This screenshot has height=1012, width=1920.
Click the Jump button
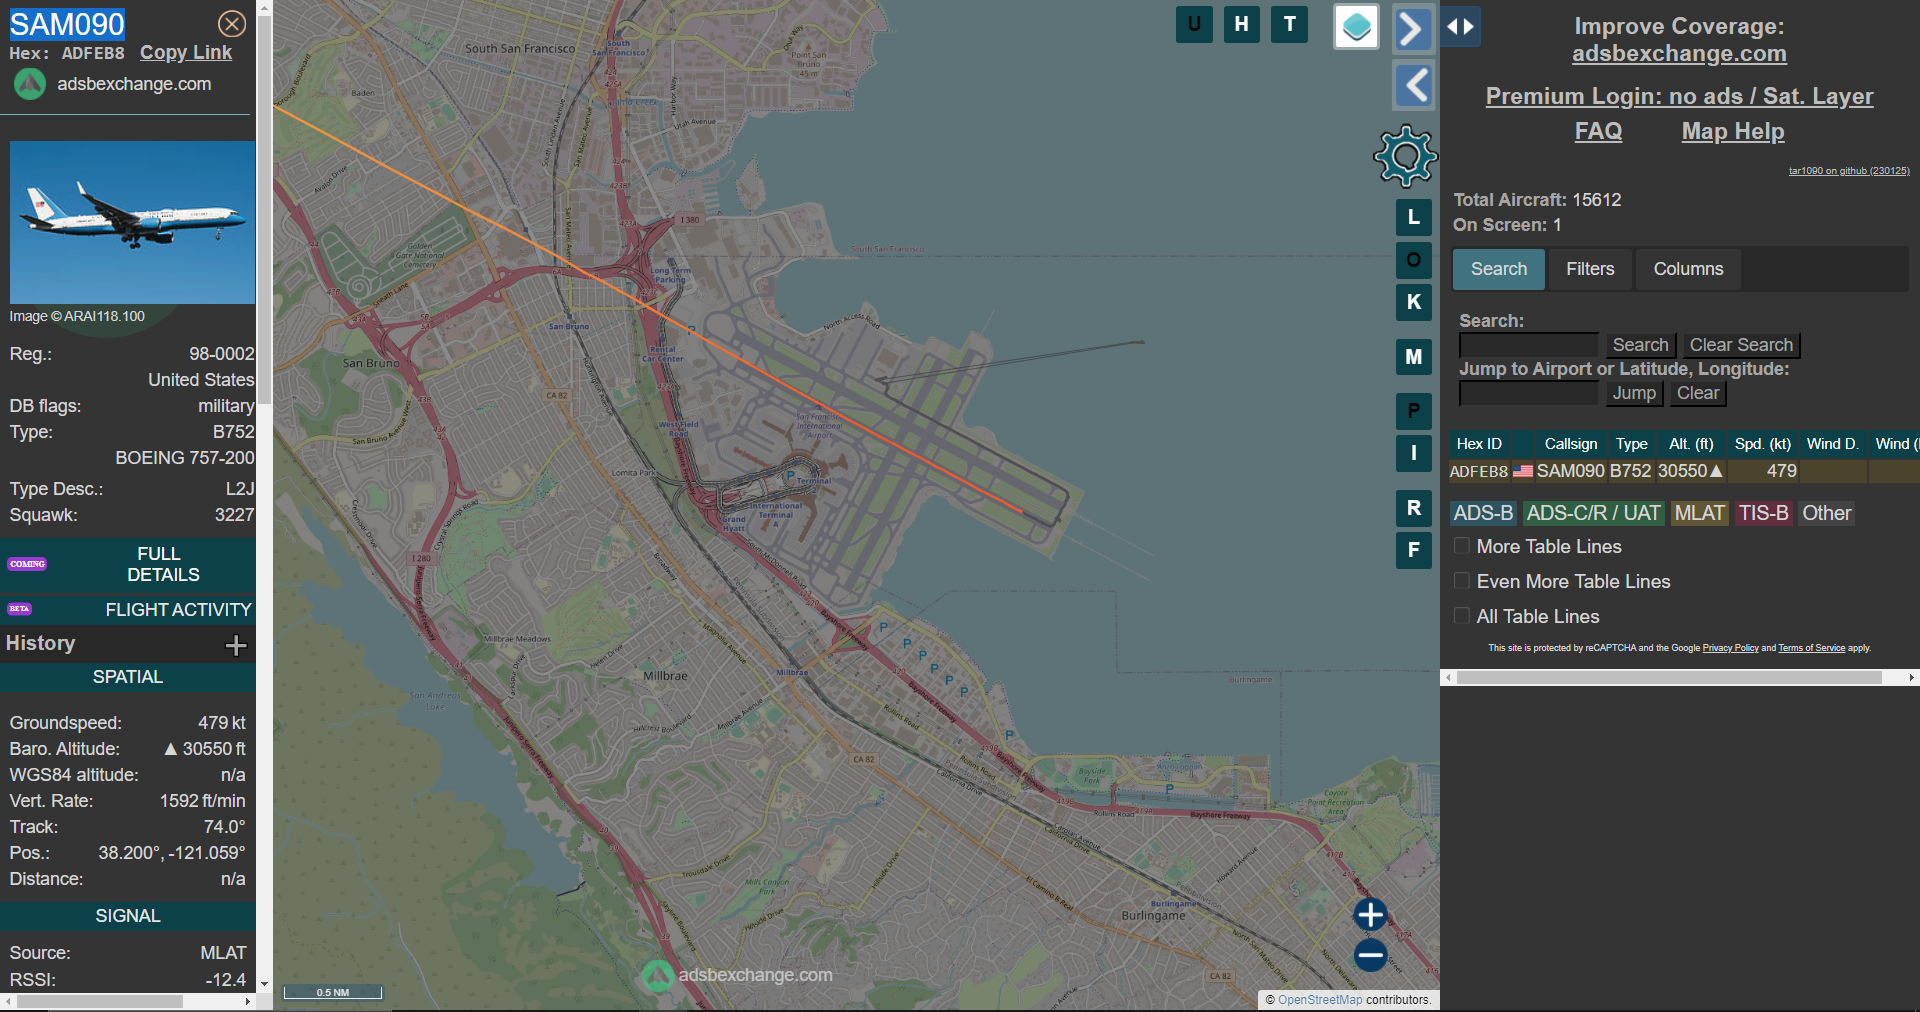click(1634, 393)
